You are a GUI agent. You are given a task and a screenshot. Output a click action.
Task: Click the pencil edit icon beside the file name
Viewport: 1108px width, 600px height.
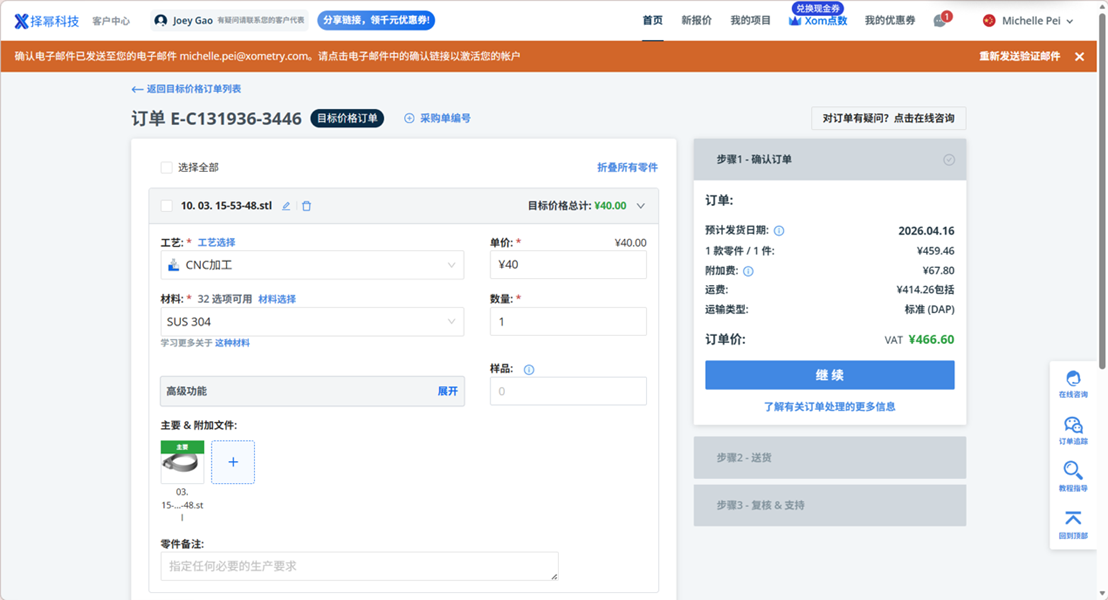point(286,206)
